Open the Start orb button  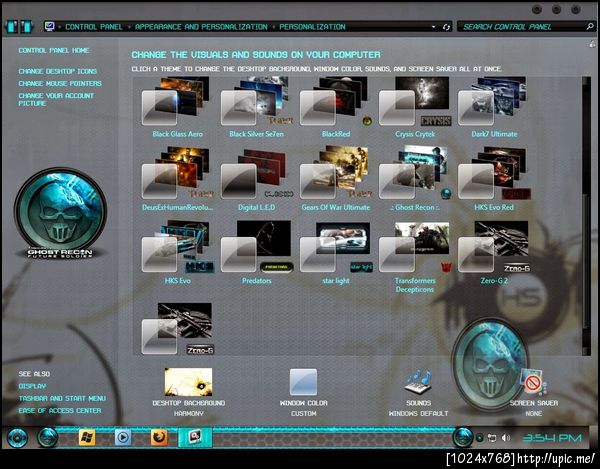pyautogui.click(x=17, y=438)
